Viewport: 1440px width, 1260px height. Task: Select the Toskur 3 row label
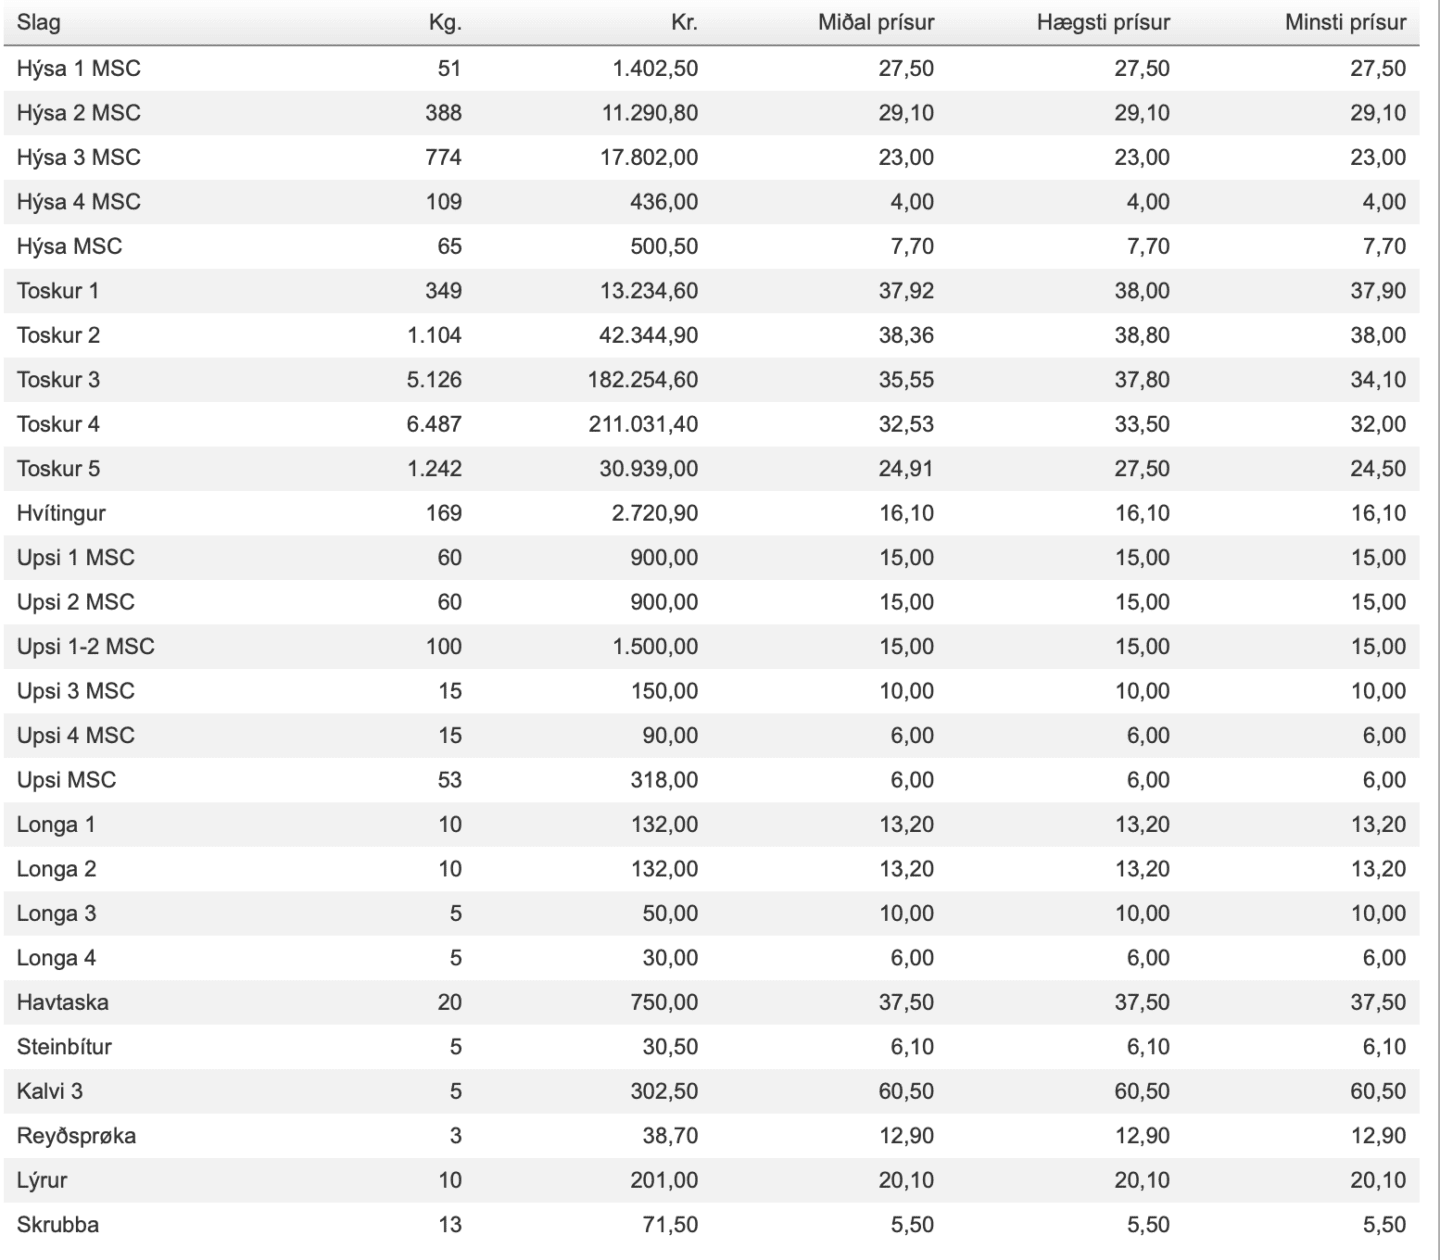click(x=58, y=379)
